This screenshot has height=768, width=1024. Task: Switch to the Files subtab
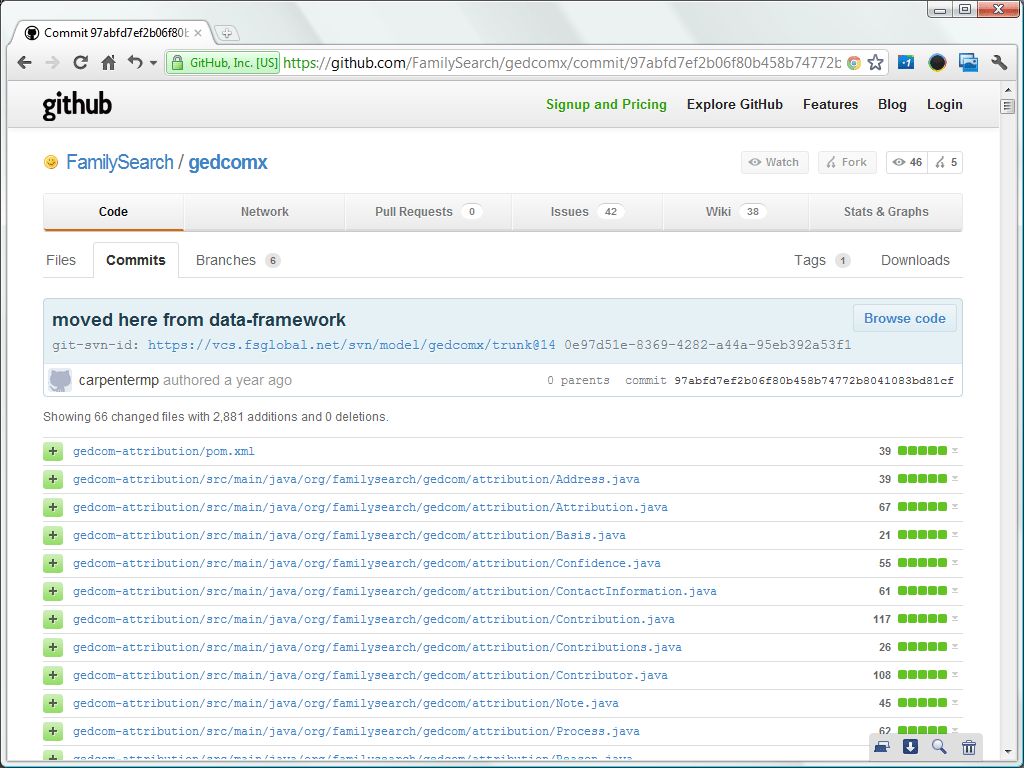point(61,260)
